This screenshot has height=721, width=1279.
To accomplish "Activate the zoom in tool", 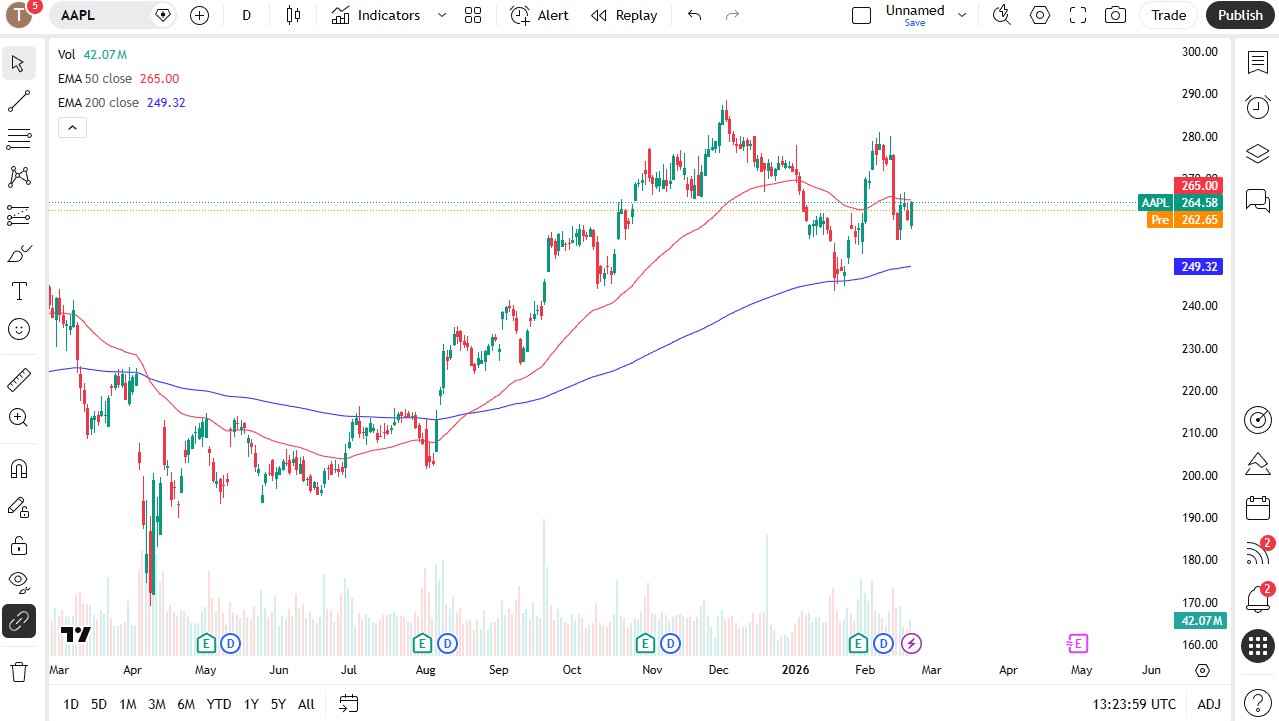I will click(18, 418).
